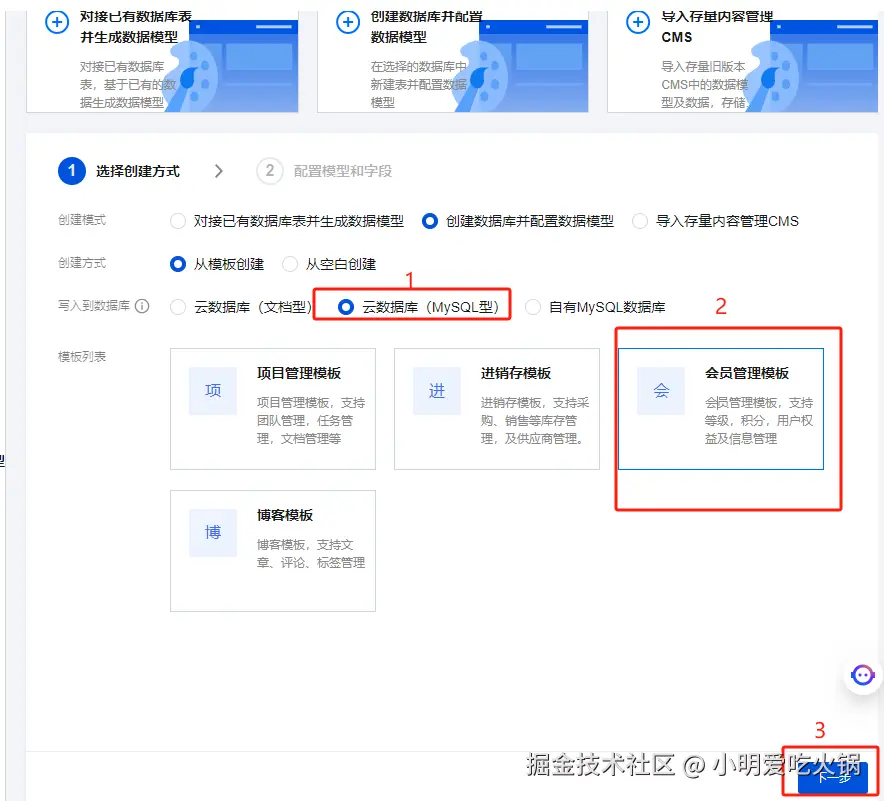884x801 pixels.
Task: Open the help chat bubble in bottom corner
Action: point(862,675)
